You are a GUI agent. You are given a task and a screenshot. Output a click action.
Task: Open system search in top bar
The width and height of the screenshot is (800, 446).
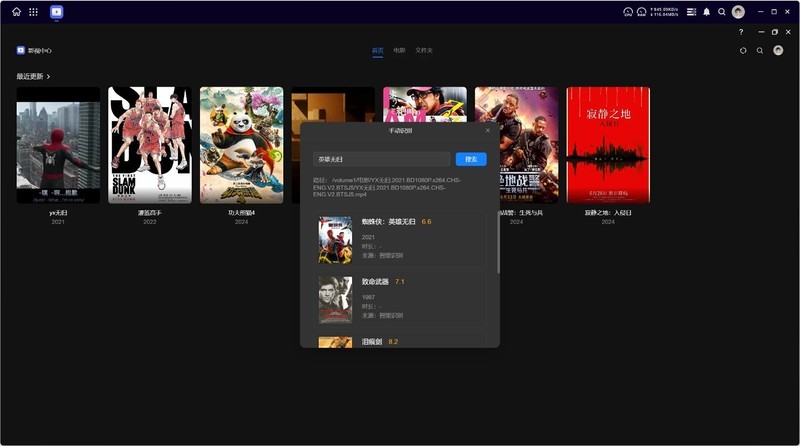pyautogui.click(x=721, y=12)
